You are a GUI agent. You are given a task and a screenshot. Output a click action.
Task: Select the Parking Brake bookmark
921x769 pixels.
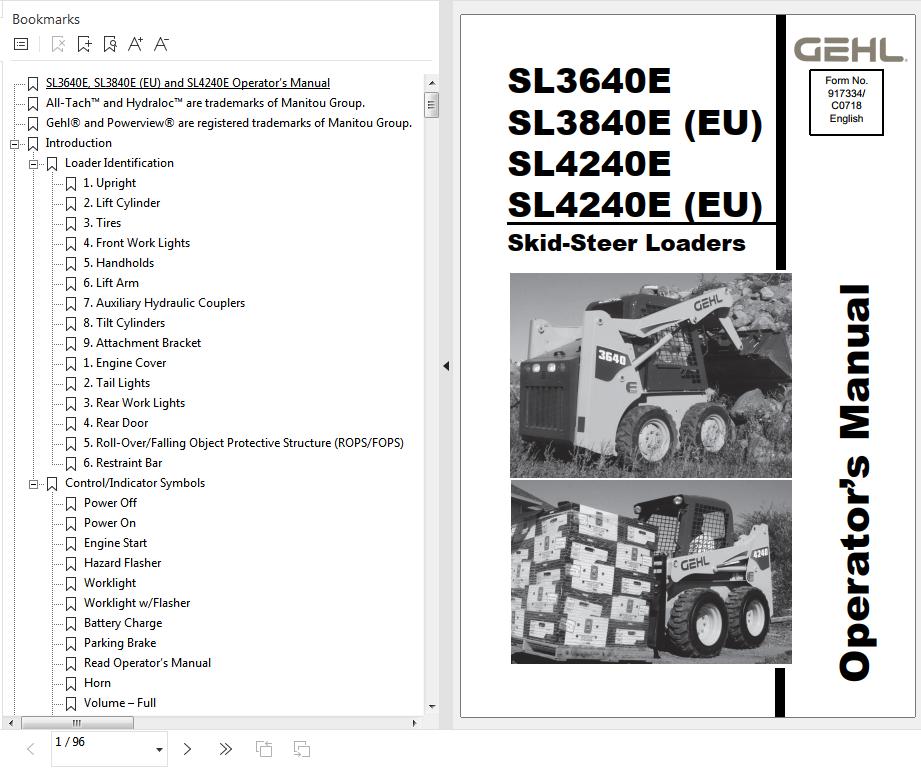pos(120,643)
